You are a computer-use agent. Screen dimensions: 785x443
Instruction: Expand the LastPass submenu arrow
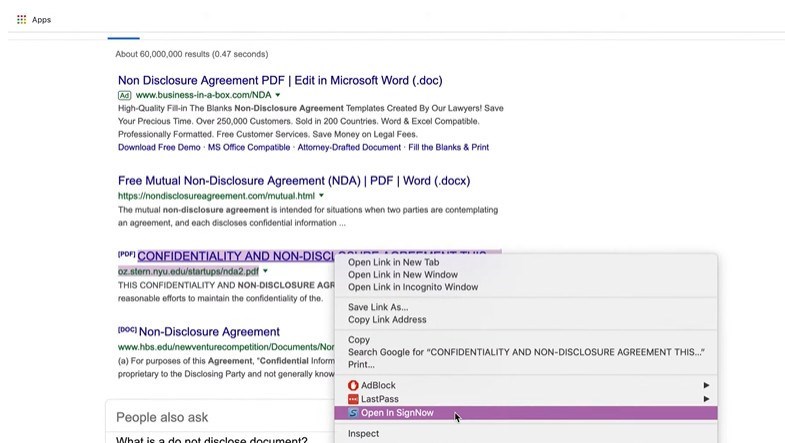click(x=706, y=399)
